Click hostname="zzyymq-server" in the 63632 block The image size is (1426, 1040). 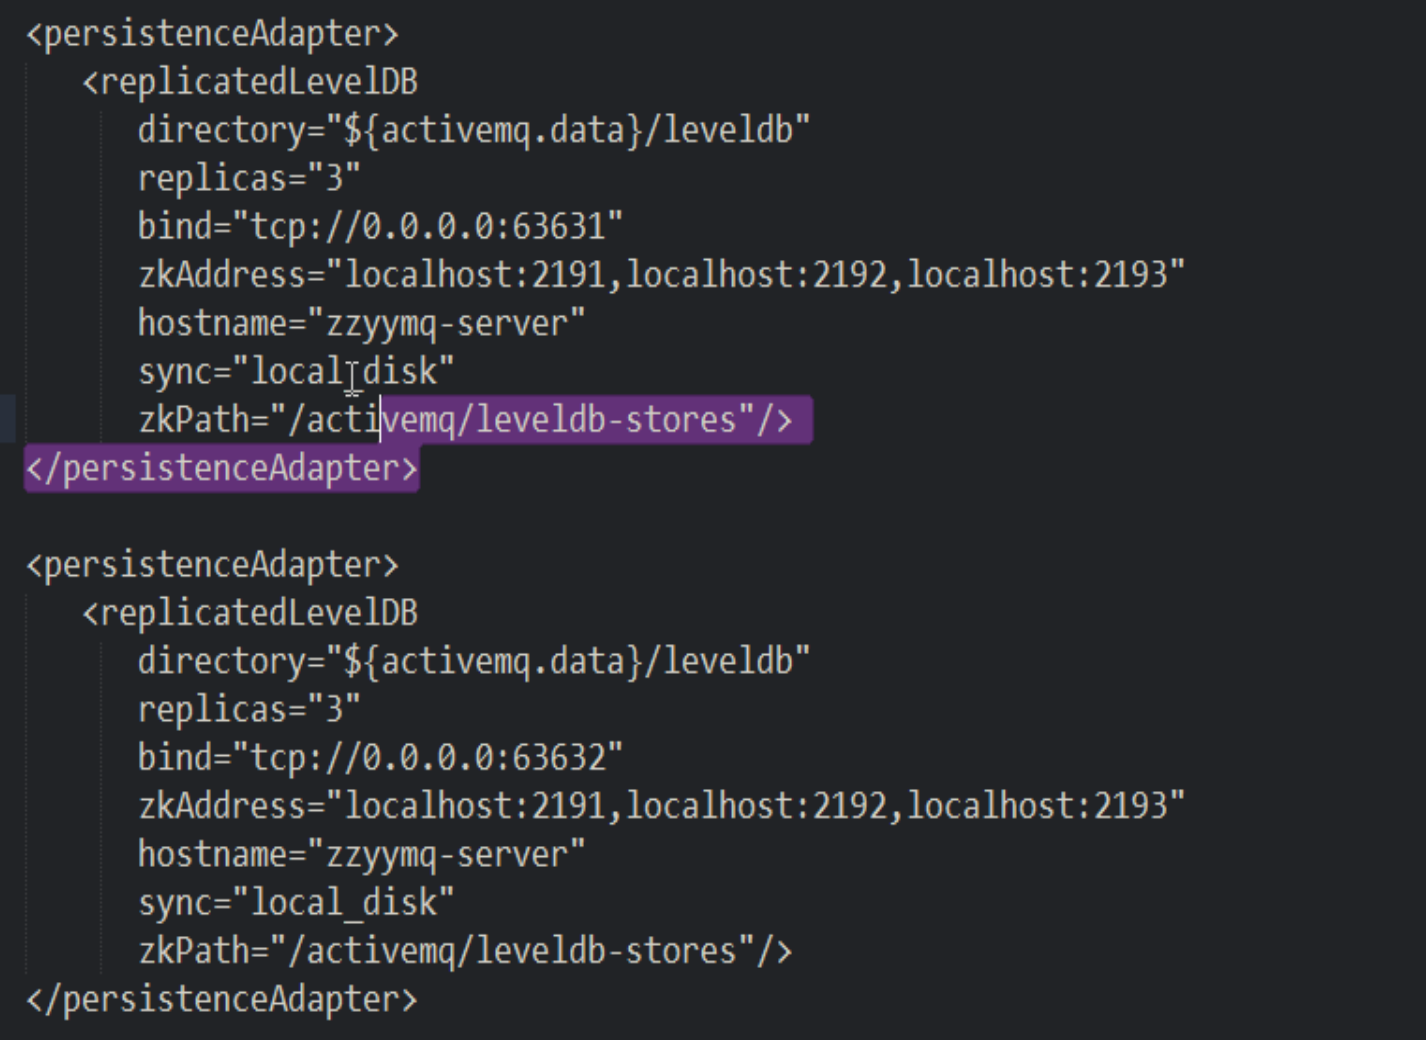361,854
